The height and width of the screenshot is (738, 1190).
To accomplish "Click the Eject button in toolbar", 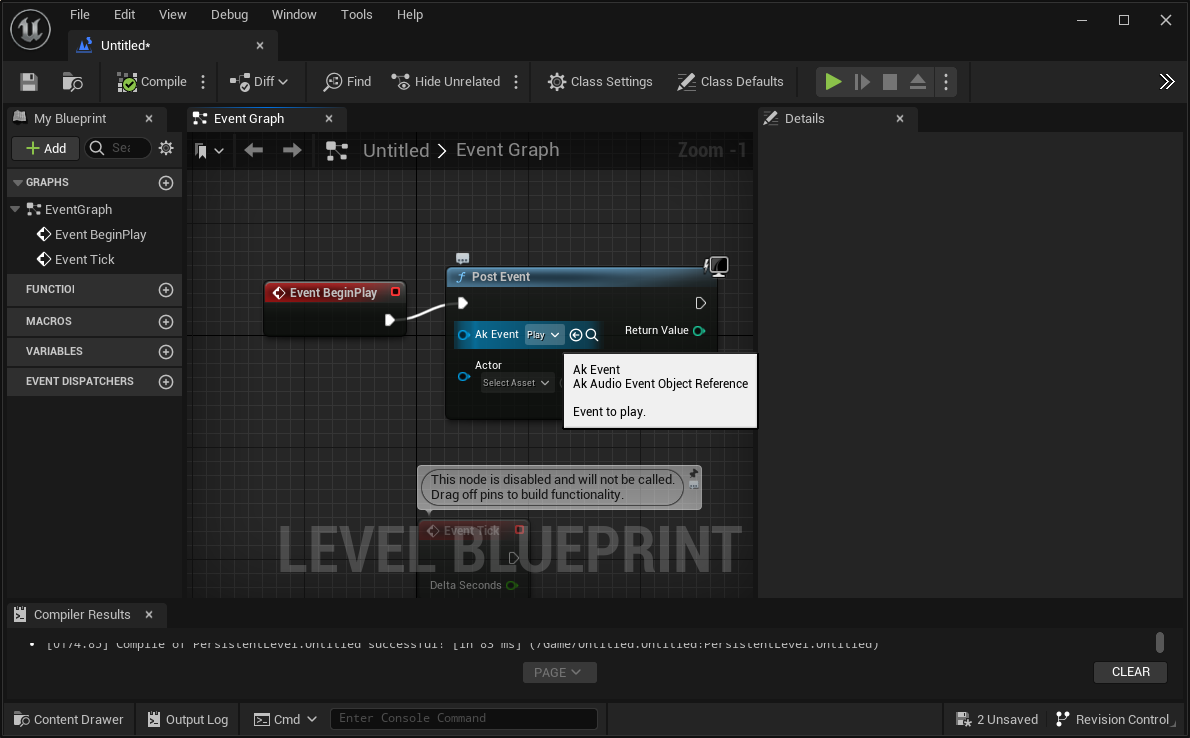I will pyautogui.click(x=918, y=82).
